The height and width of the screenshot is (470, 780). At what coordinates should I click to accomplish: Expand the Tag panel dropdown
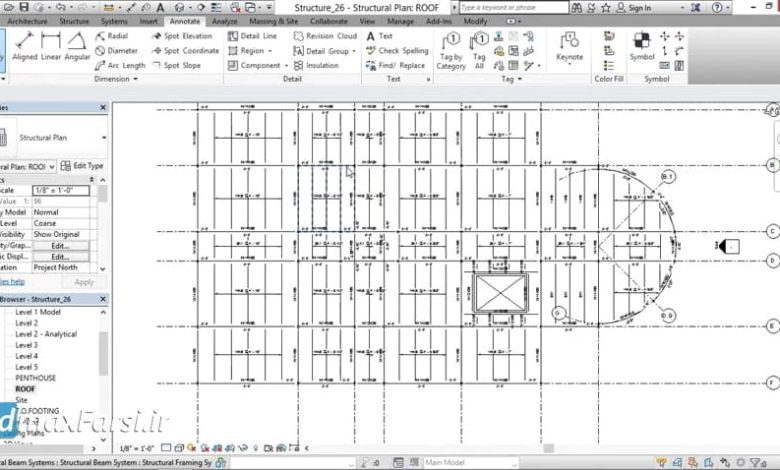(511, 79)
